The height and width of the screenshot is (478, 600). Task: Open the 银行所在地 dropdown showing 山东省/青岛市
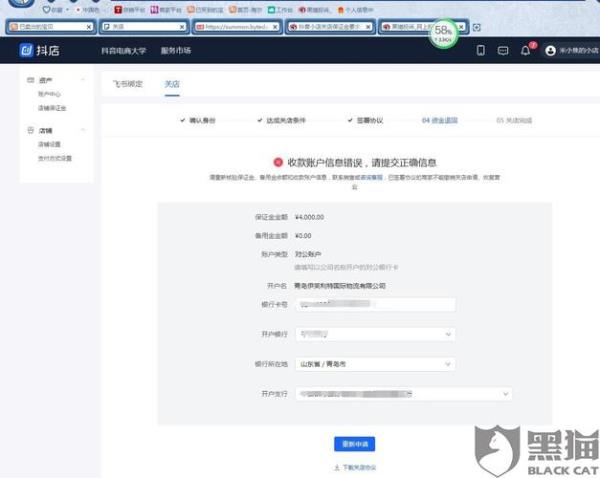(x=375, y=364)
